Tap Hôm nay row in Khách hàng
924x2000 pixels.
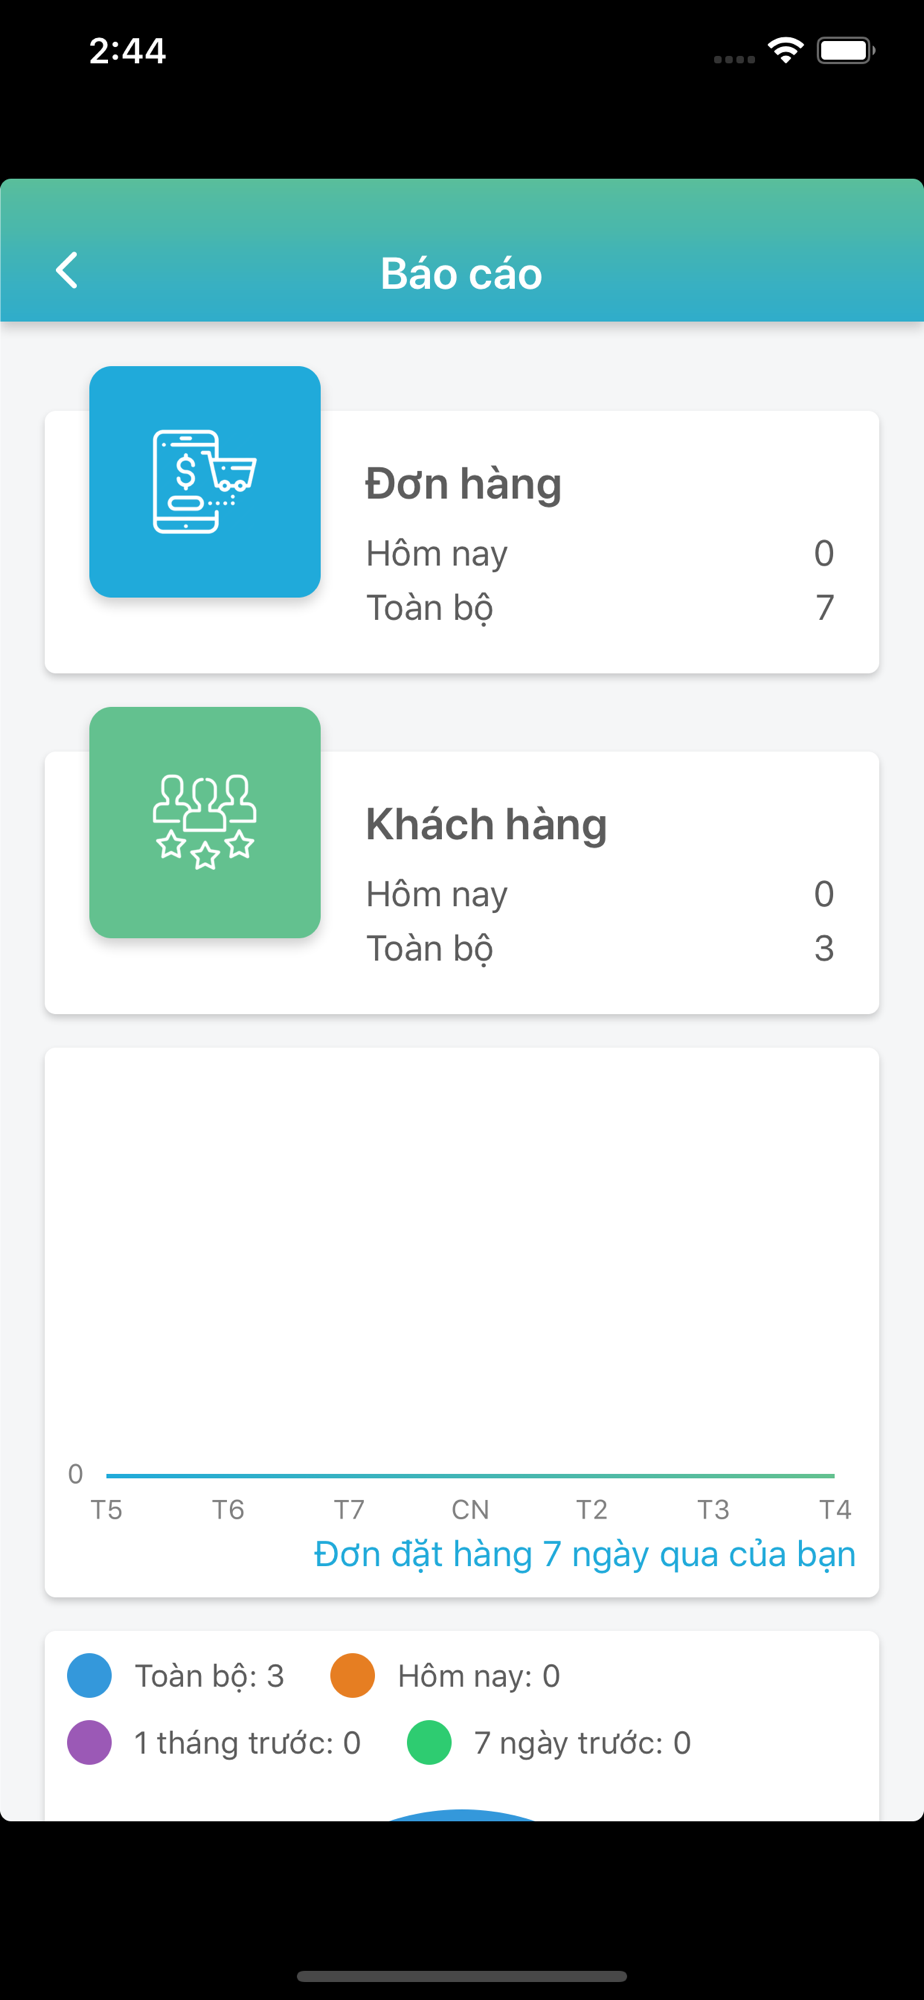[600, 894]
